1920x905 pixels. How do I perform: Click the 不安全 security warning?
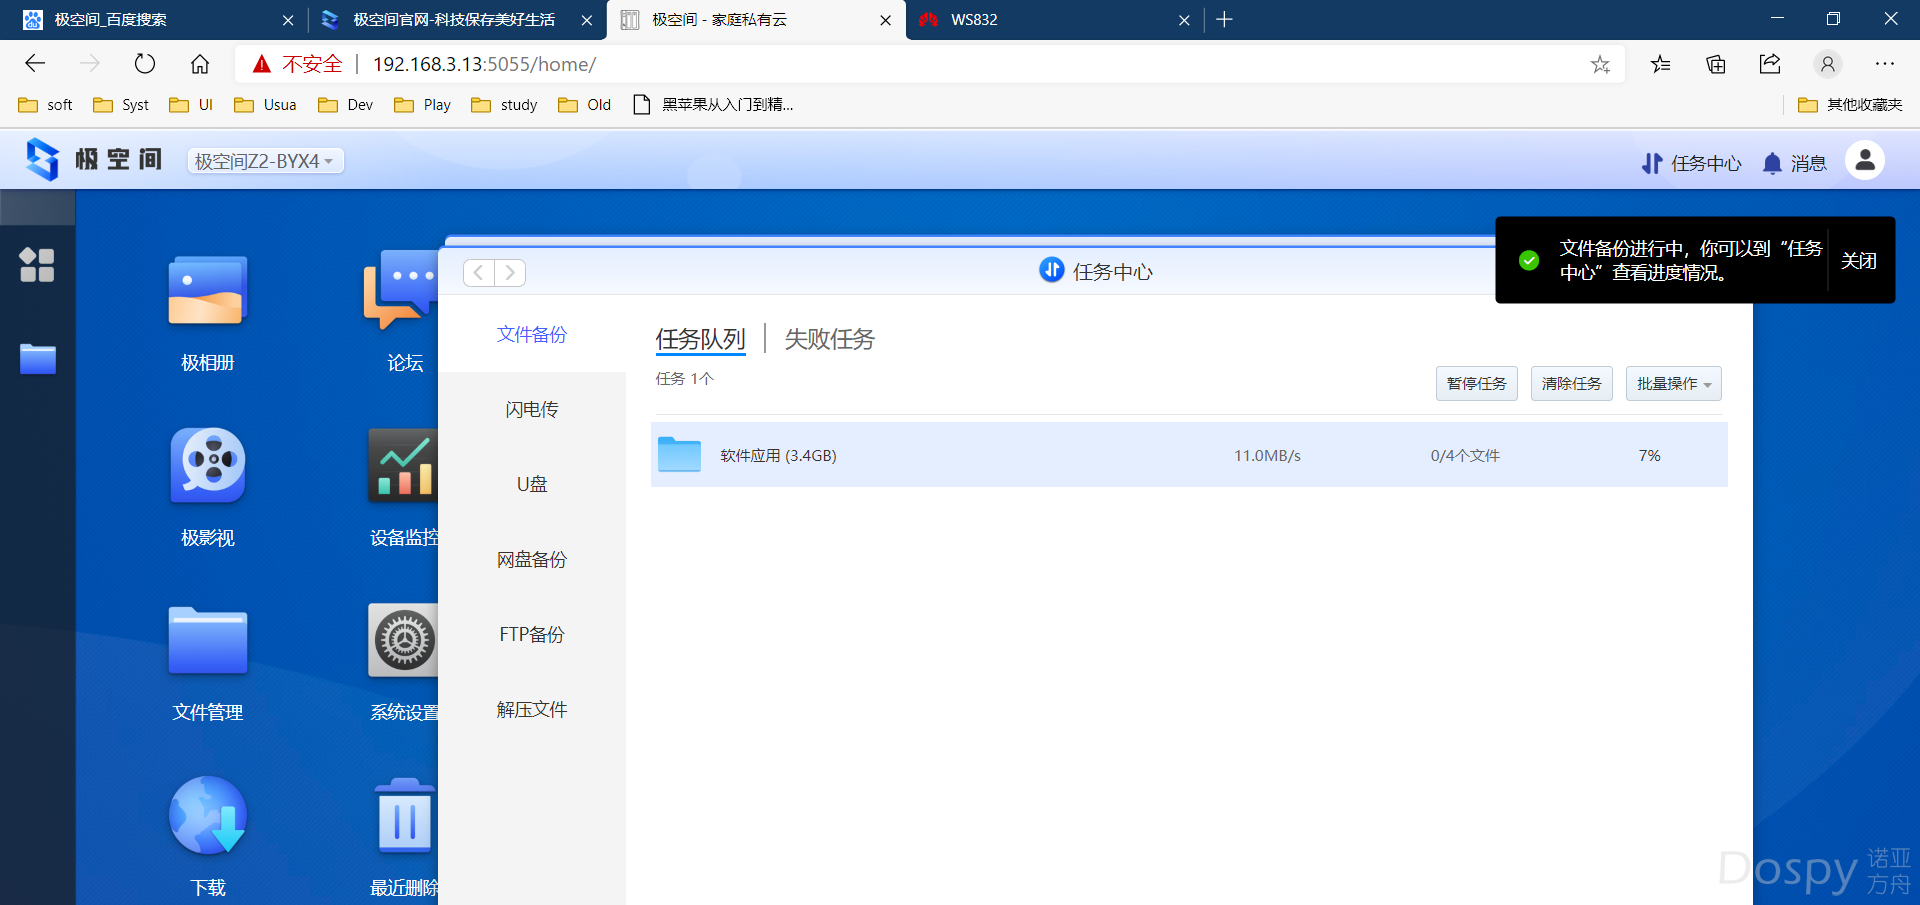[297, 64]
